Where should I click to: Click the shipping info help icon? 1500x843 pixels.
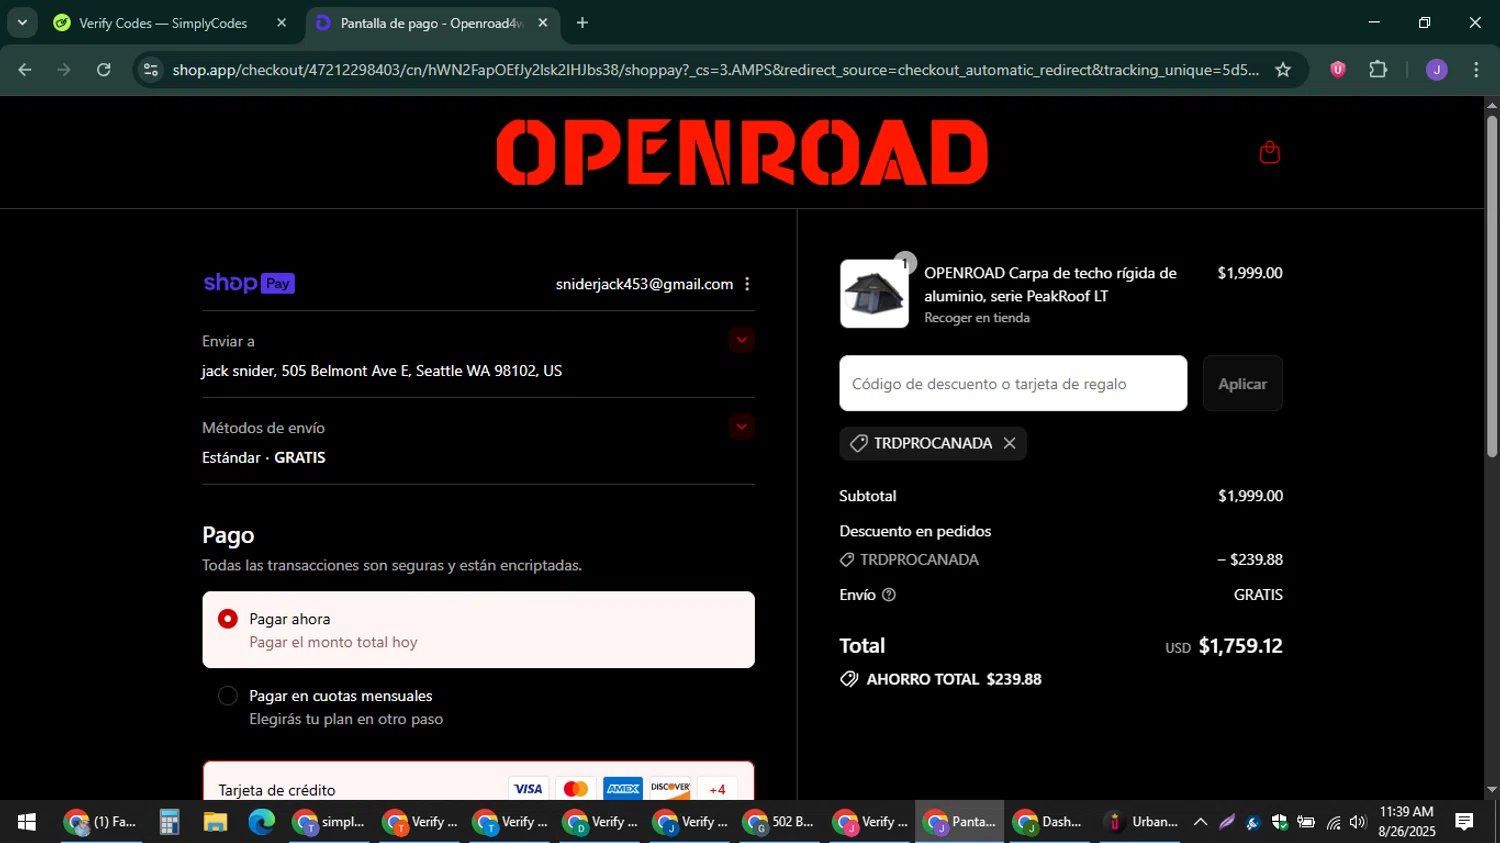pos(889,595)
